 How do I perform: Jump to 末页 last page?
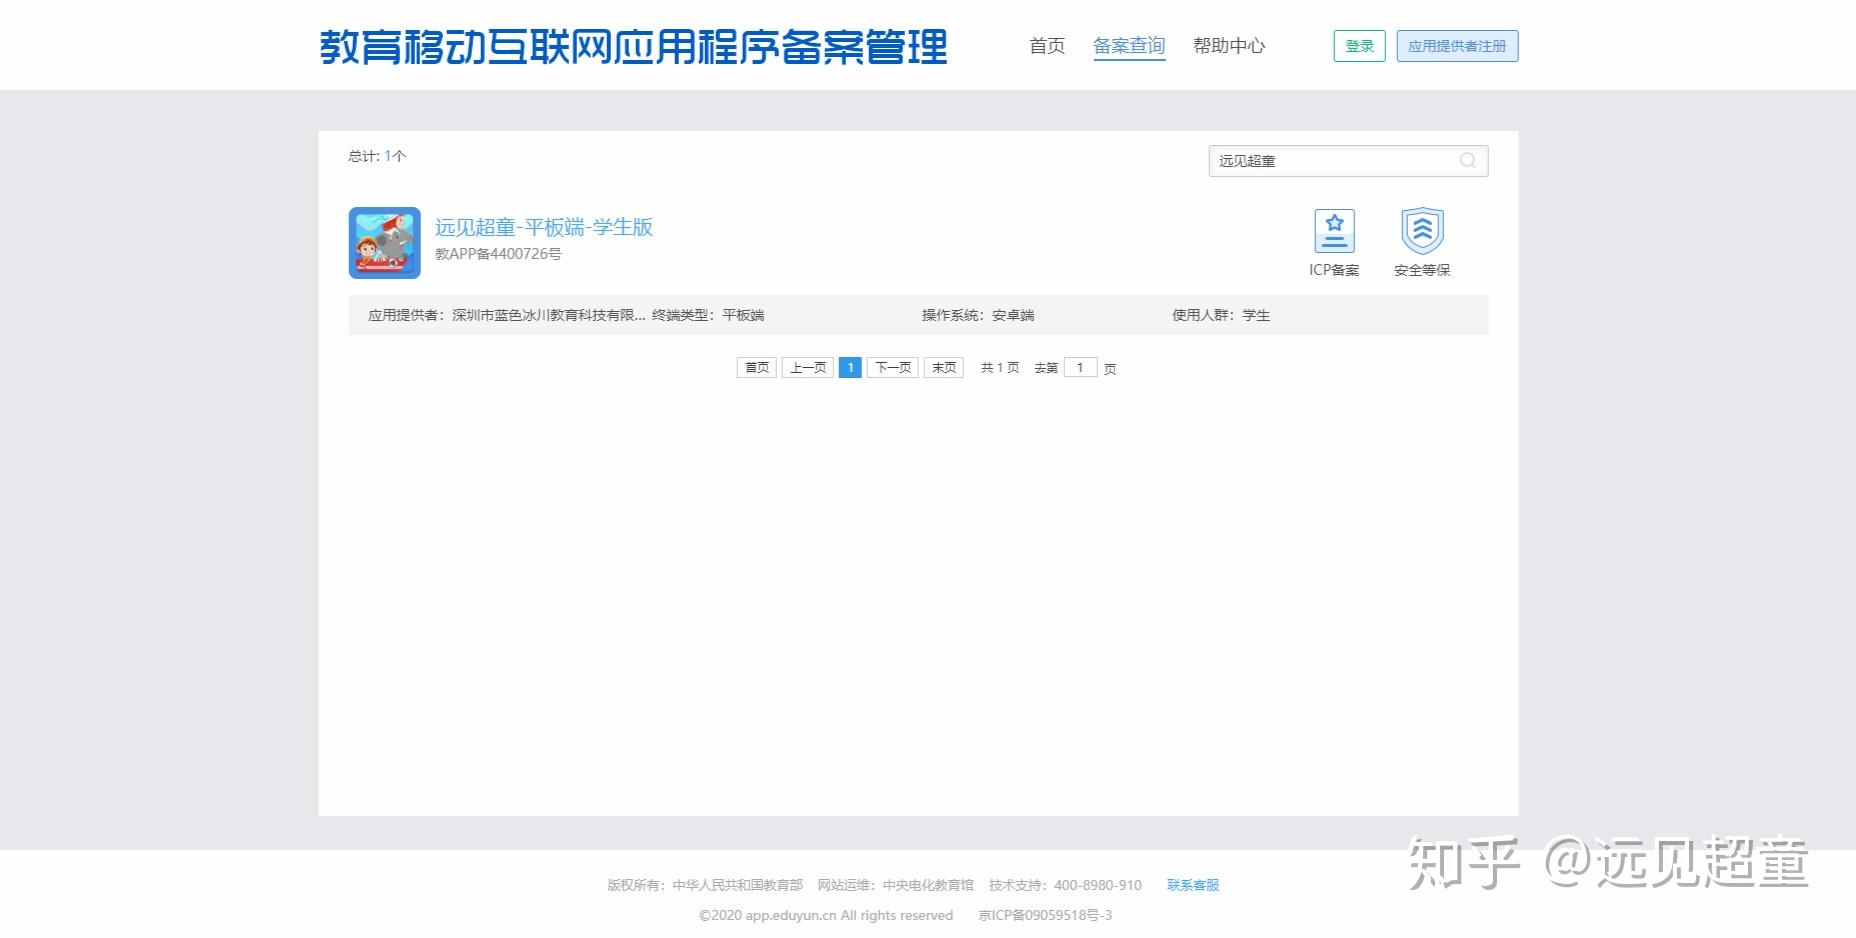942,367
